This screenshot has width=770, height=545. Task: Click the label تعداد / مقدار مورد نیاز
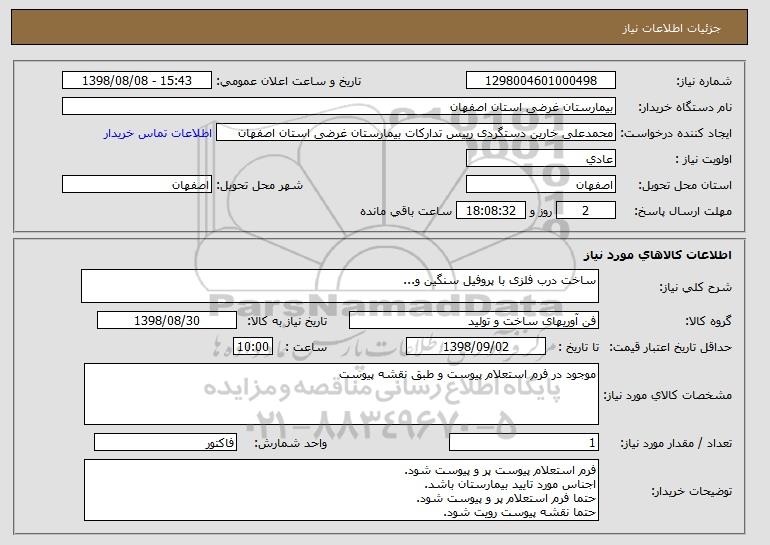tap(676, 444)
